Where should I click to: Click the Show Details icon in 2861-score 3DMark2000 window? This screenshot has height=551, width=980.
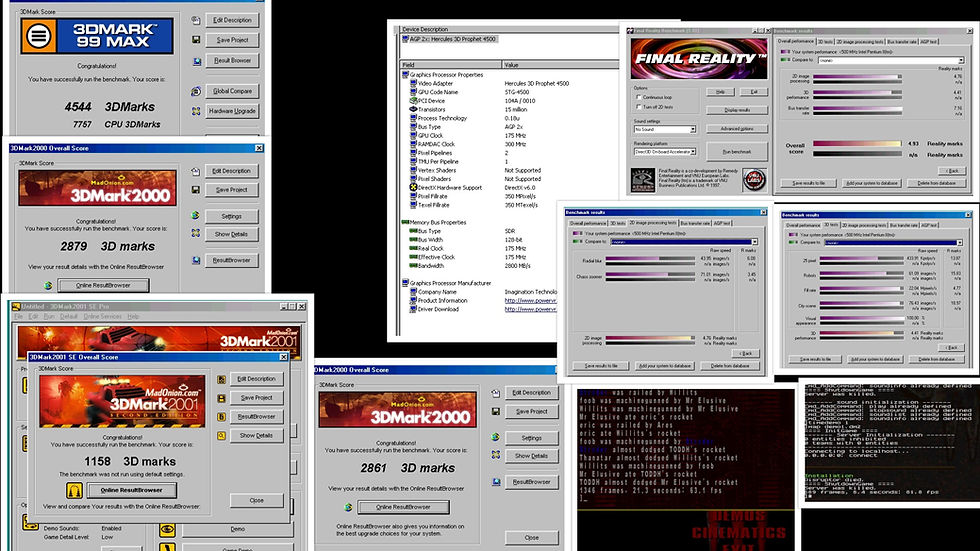(x=496, y=455)
